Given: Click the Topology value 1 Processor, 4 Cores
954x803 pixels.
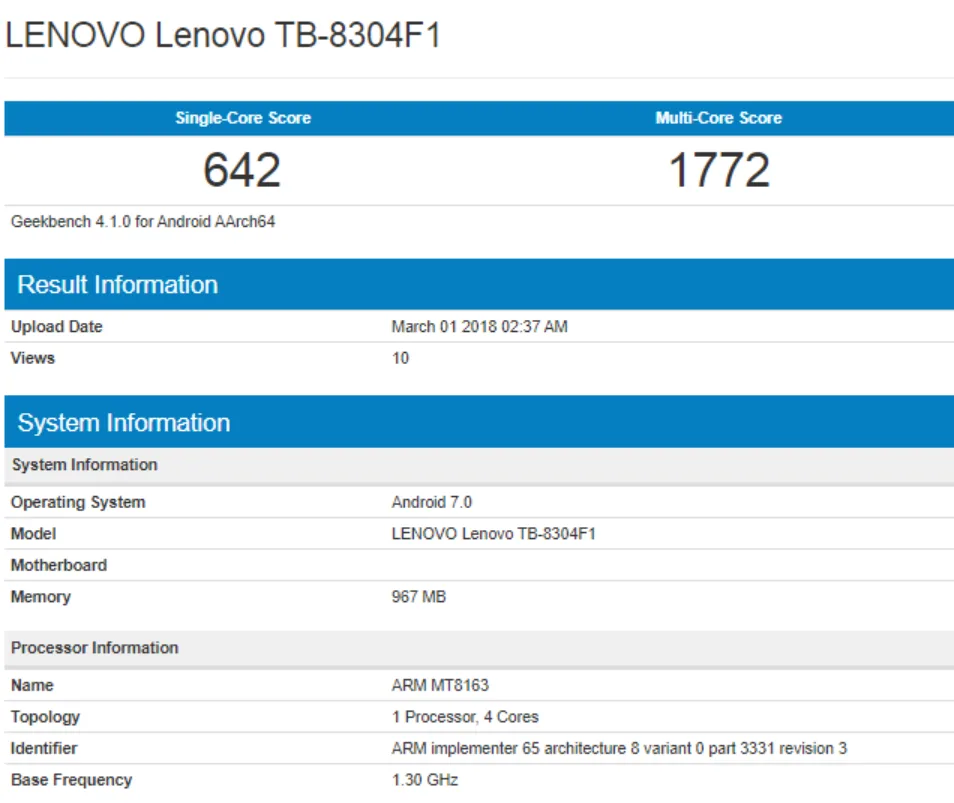Looking at the screenshot, I should (465, 717).
